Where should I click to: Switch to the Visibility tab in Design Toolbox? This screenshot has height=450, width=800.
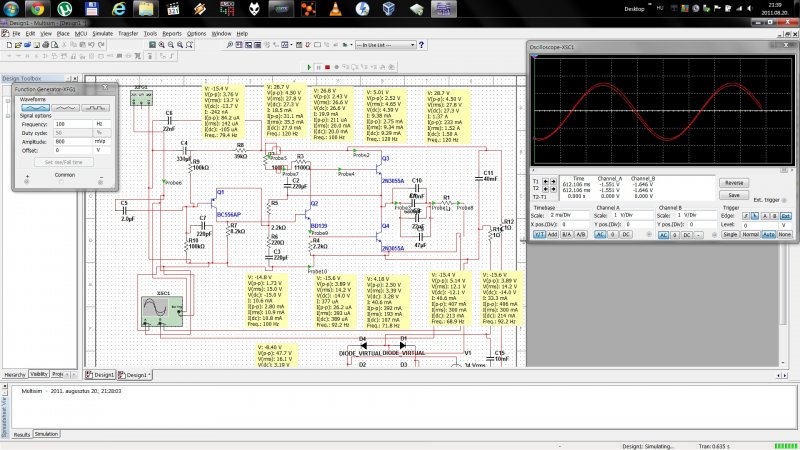point(39,373)
